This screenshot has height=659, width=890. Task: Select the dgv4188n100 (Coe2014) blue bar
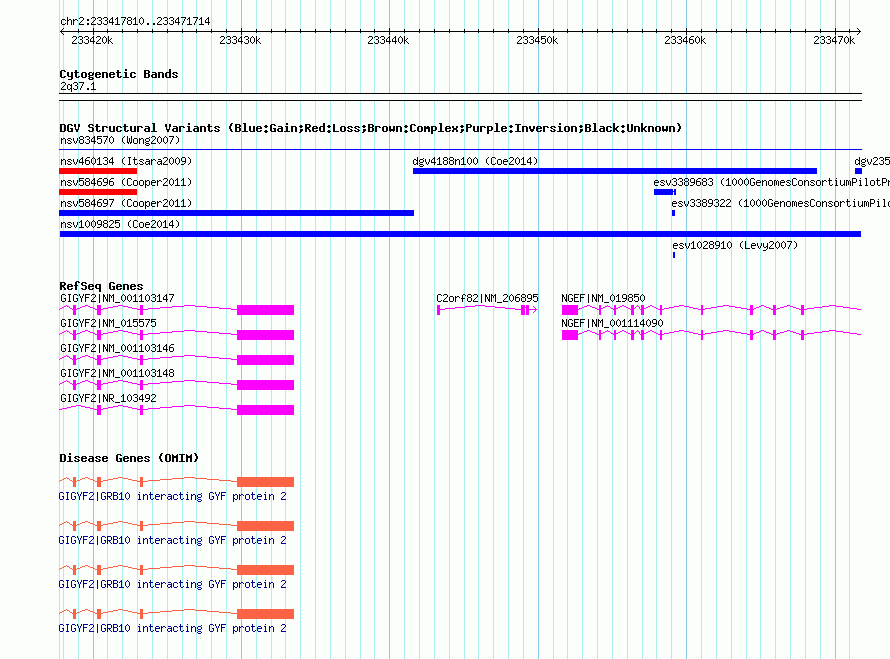click(615, 171)
